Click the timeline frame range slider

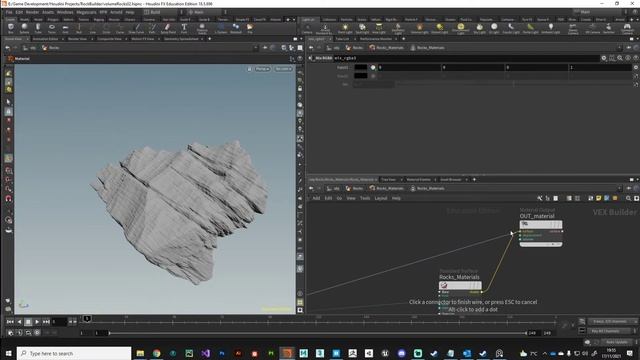318,333
